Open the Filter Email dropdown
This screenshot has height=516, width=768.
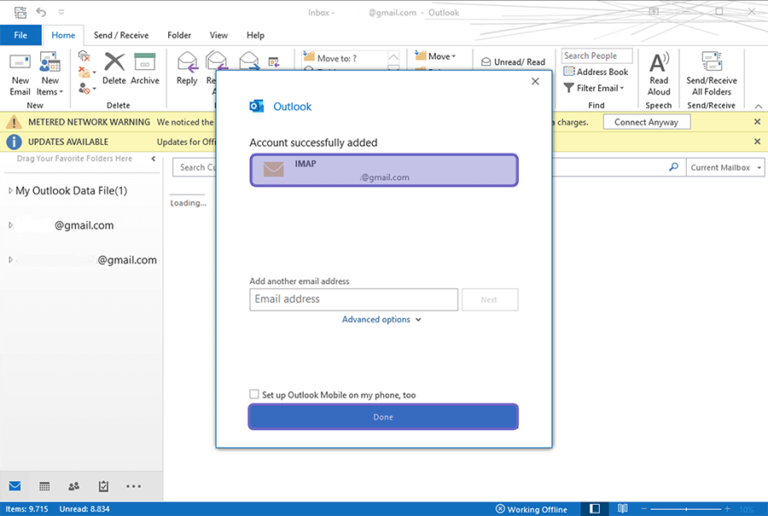tap(594, 88)
